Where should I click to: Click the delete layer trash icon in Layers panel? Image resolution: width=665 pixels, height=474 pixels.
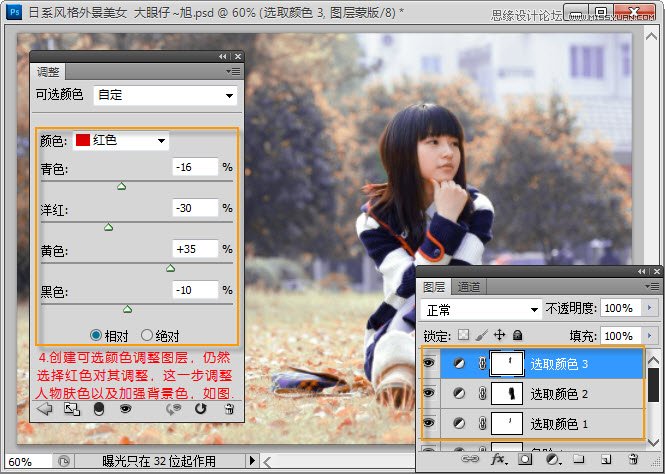pyautogui.click(x=633, y=459)
